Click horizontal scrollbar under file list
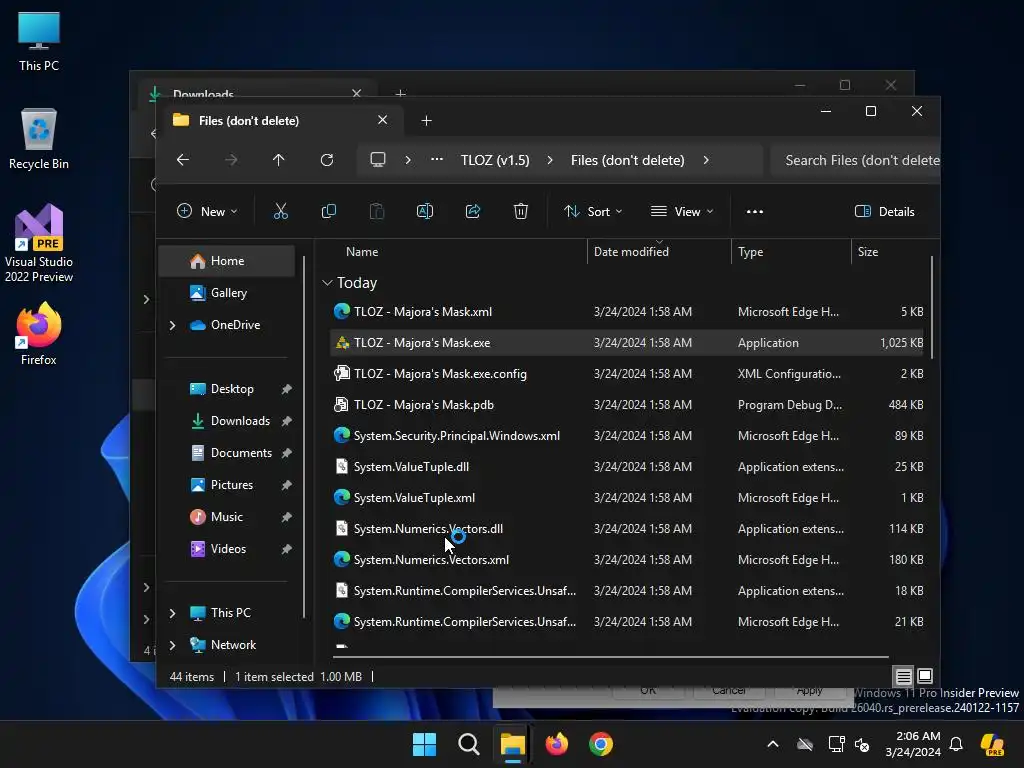The image size is (1024, 768). [x=611, y=656]
